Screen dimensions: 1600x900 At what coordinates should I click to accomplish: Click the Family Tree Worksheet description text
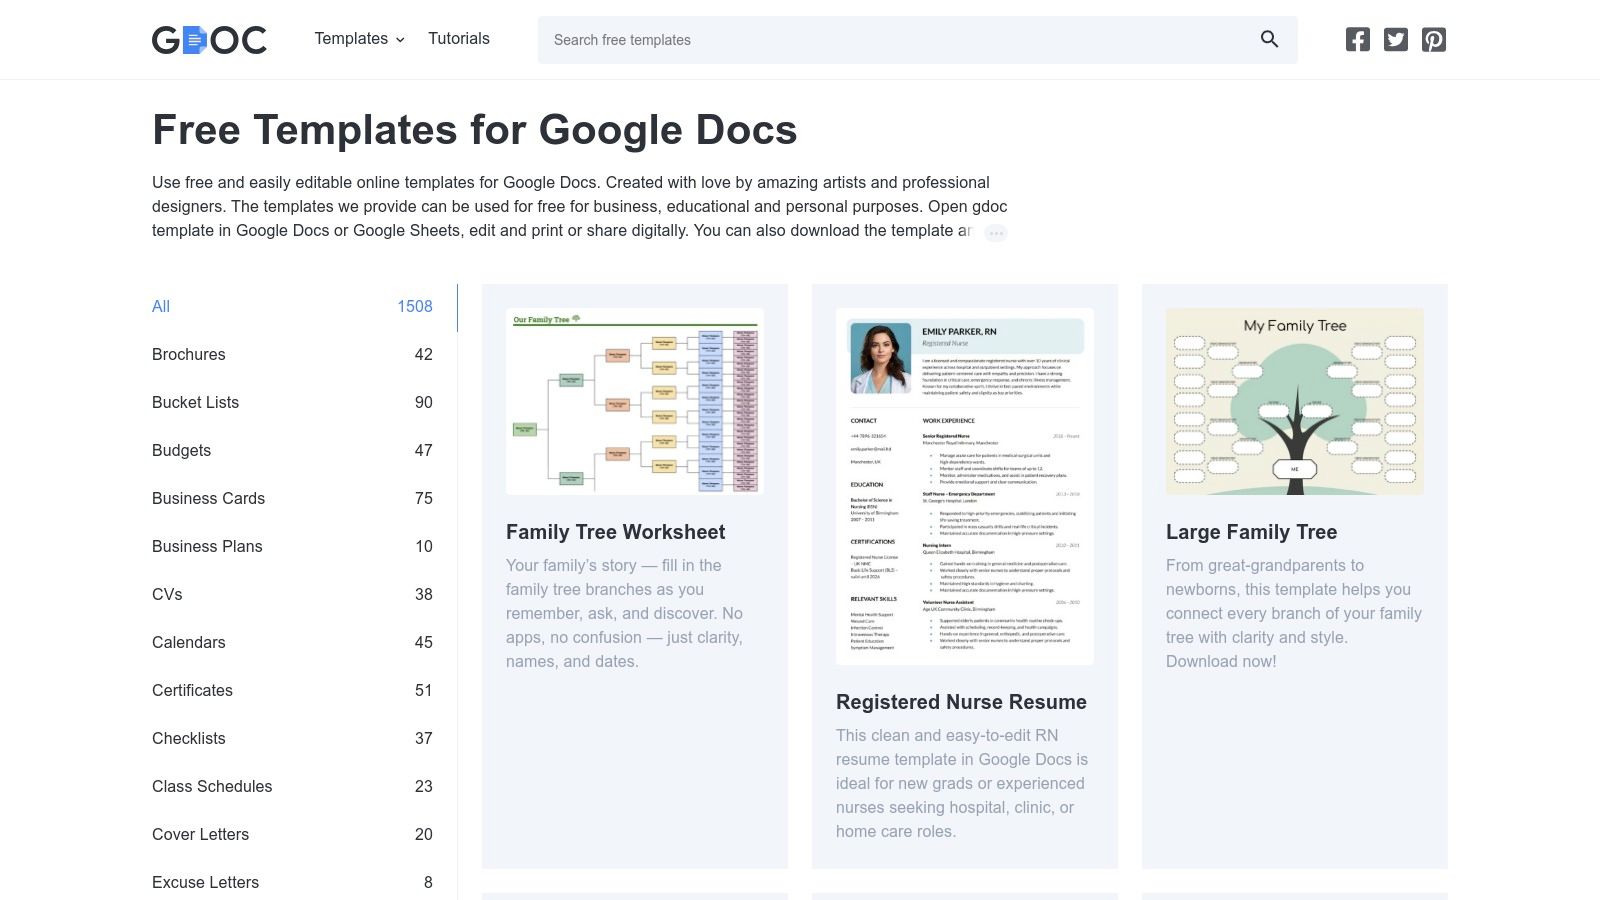point(626,614)
